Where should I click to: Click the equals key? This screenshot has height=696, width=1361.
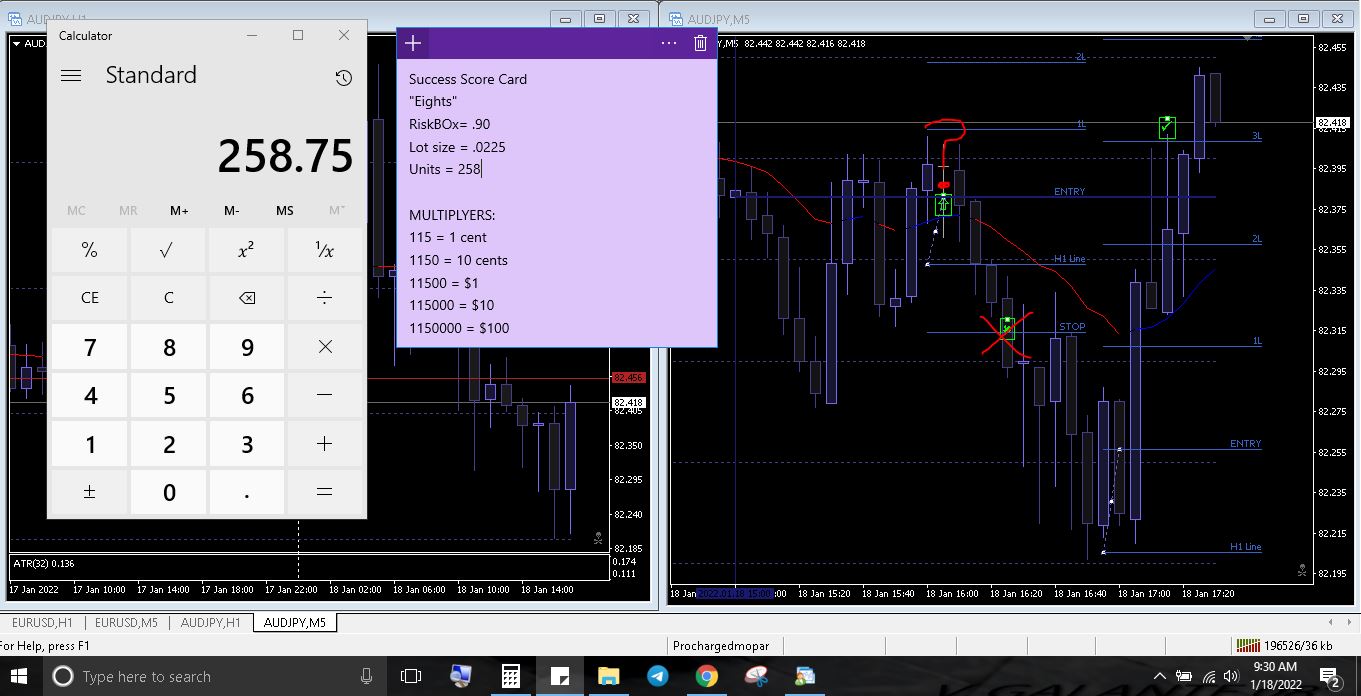[x=324, y=492]
